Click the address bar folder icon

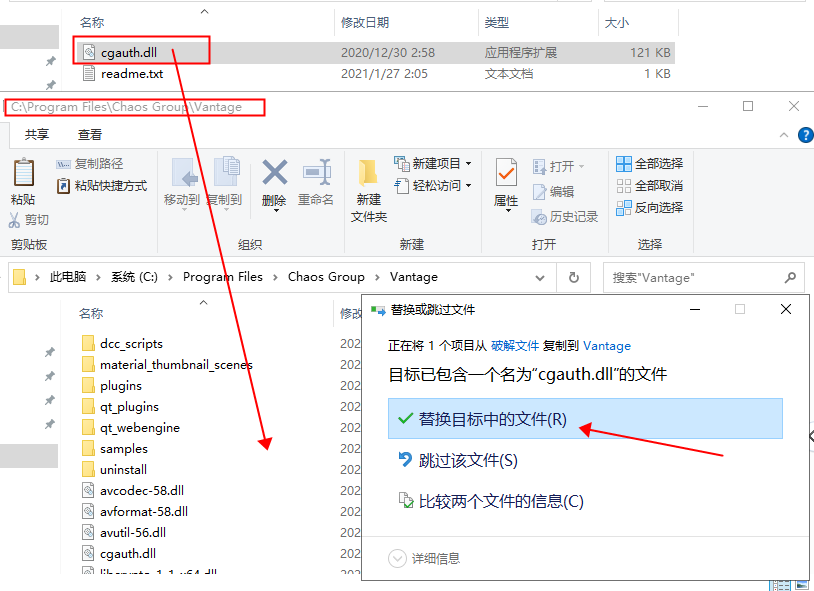click(19, 277)
